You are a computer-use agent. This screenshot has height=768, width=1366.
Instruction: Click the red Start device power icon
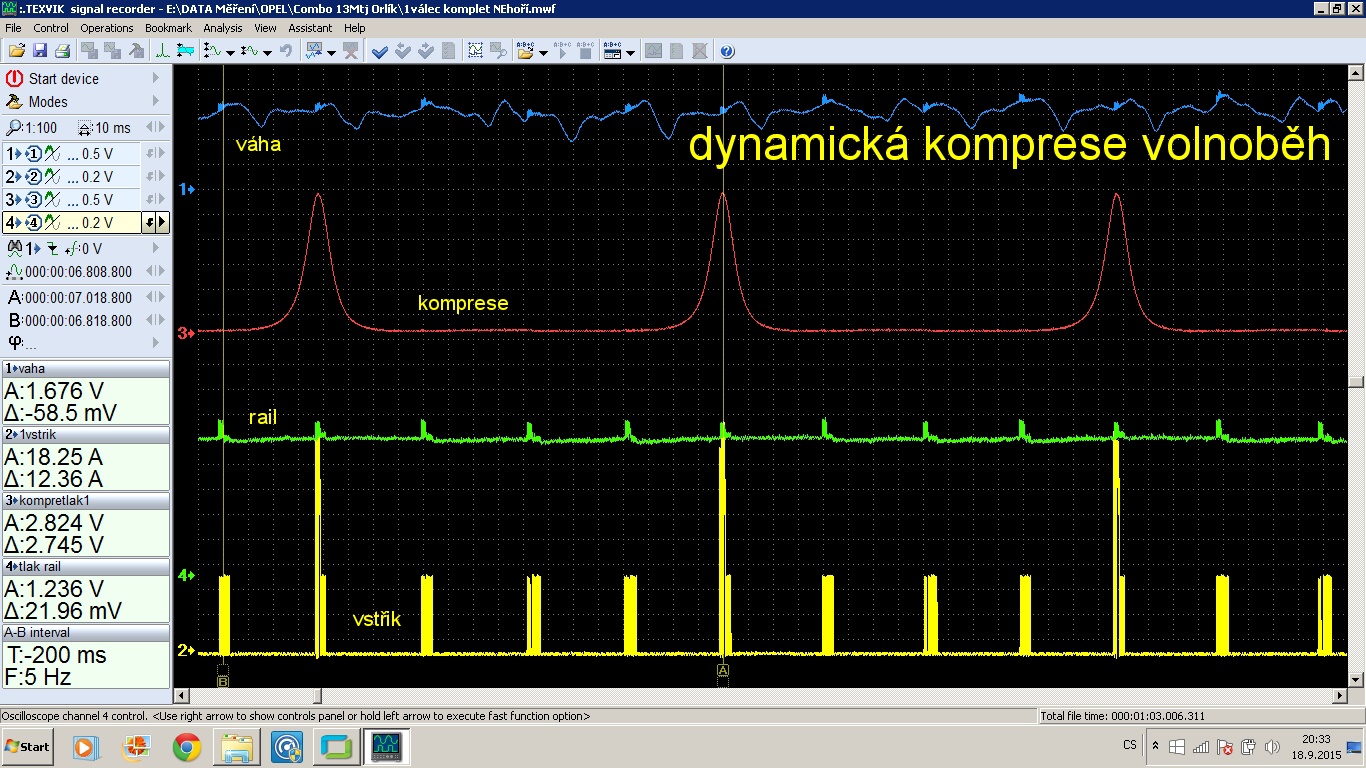coord(14,79)
